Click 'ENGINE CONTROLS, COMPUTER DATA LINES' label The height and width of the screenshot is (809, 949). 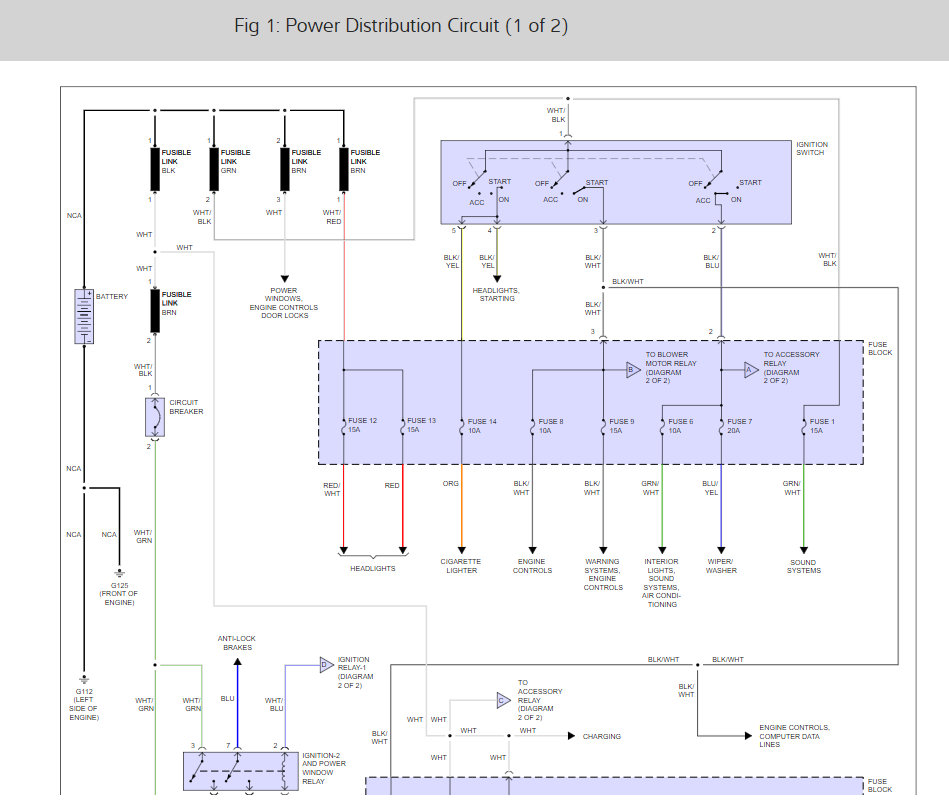pos(794,736)
